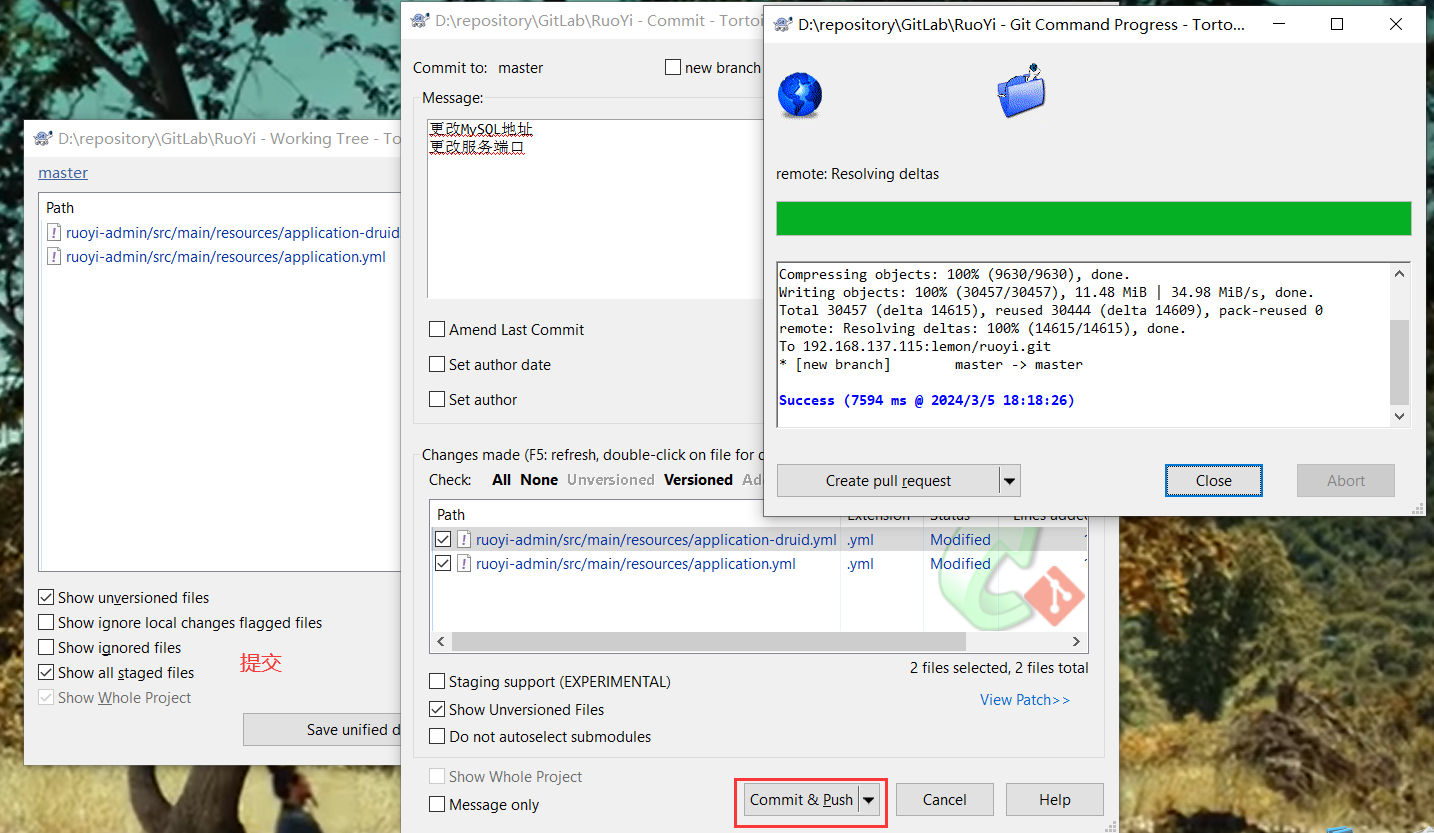
Task: Click Save unified diff button in Working Tree
Action: (322, 730)
